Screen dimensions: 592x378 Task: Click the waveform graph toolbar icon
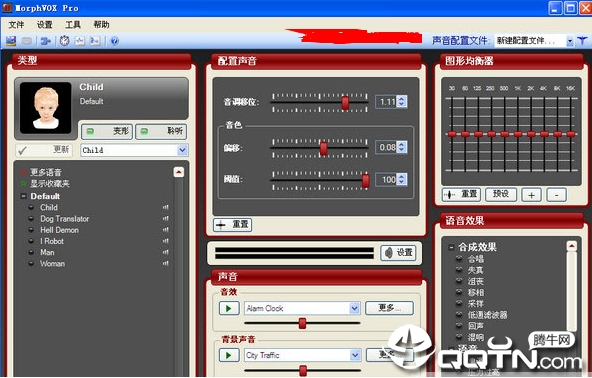pos(80,40)
